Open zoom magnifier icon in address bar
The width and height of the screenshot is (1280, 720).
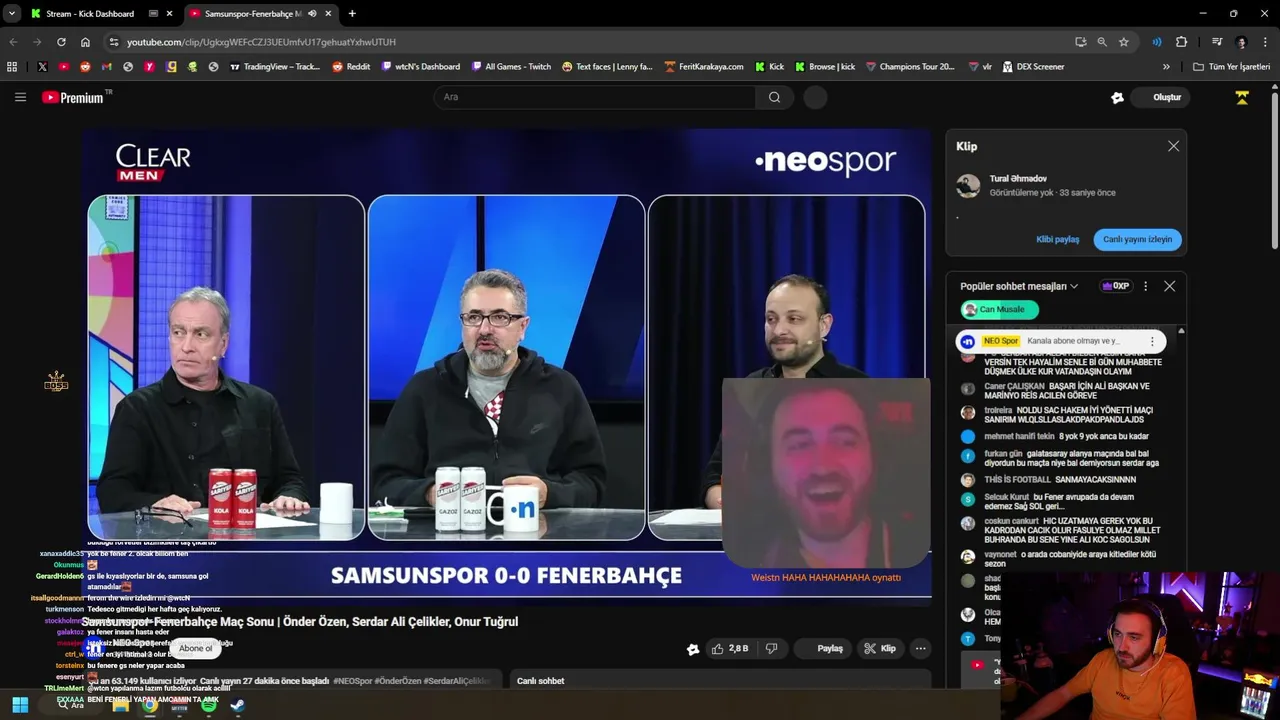point(1102,42)
